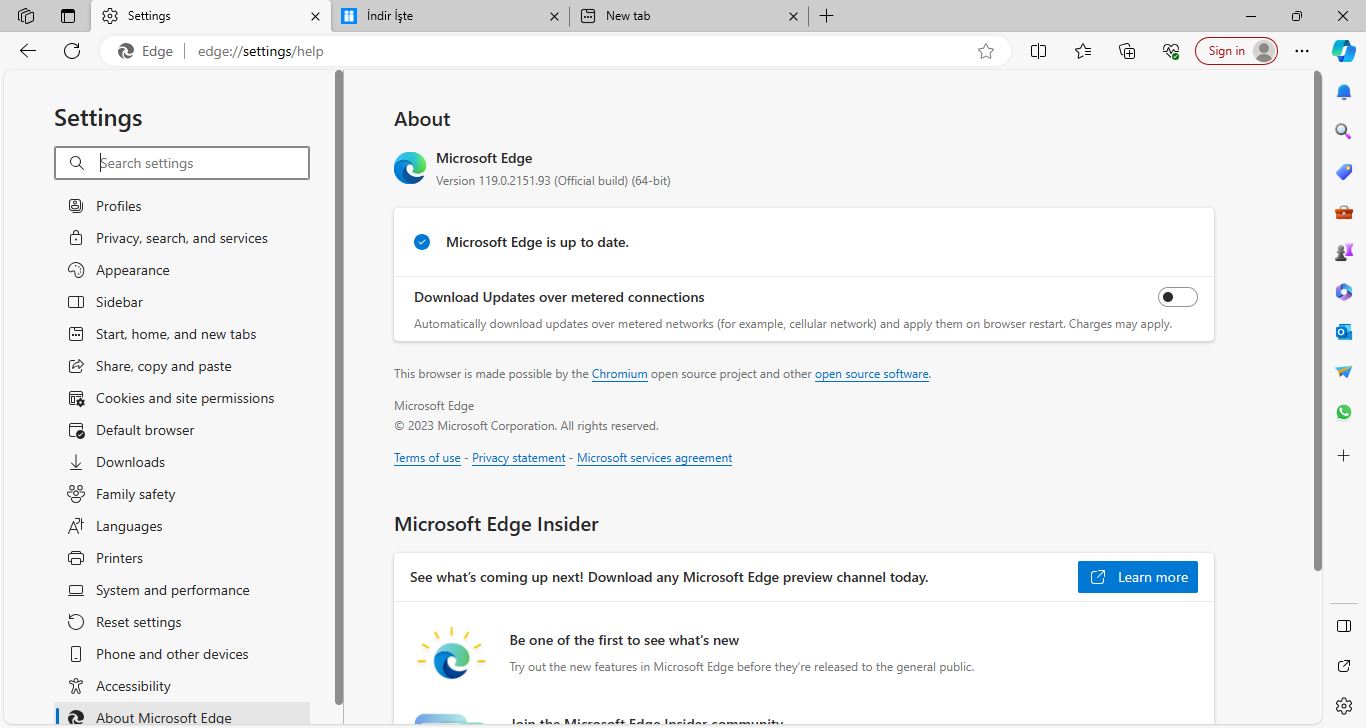Open the Chromium link
This screenshot has height=728, width=1366.
620,374
